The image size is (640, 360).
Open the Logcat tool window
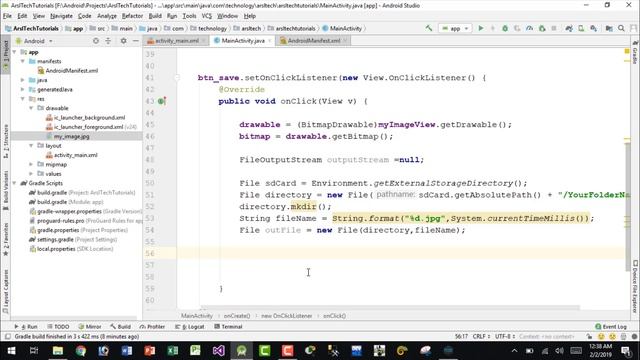click(x=190, y=327)
